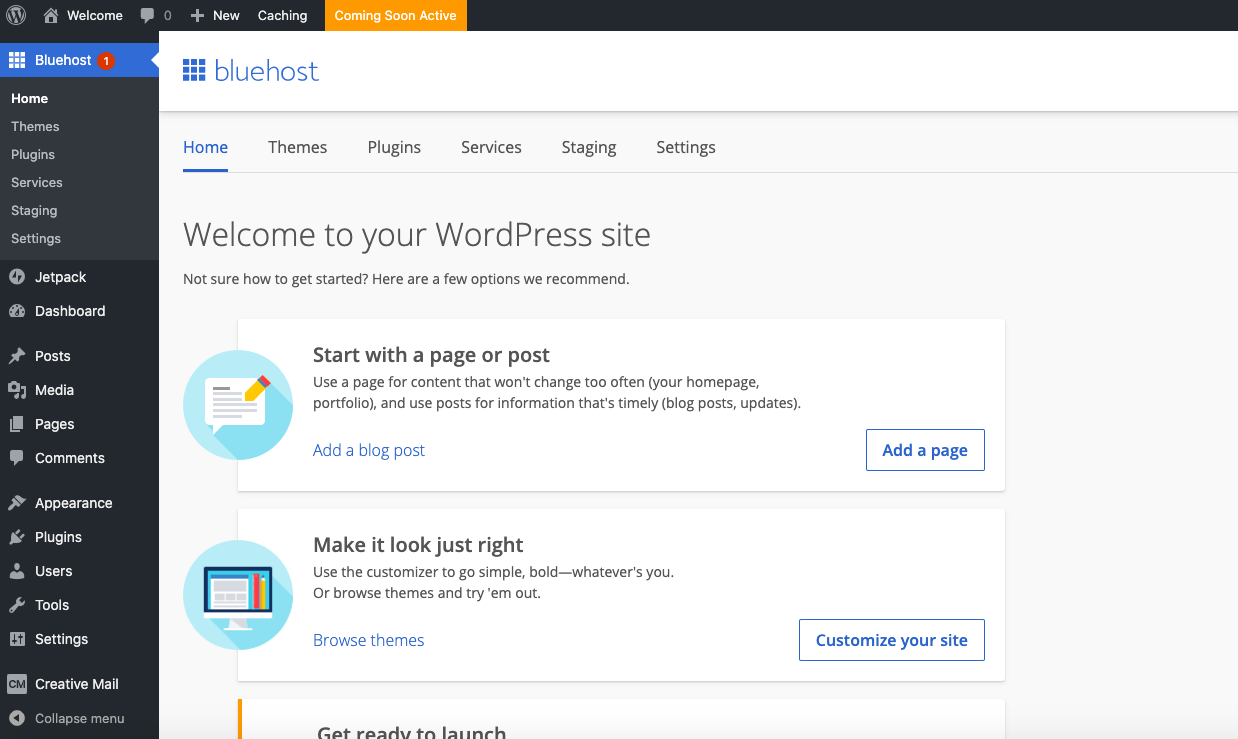Open the Services tab
Screen dimensions: 1238x739
[491, 147]
